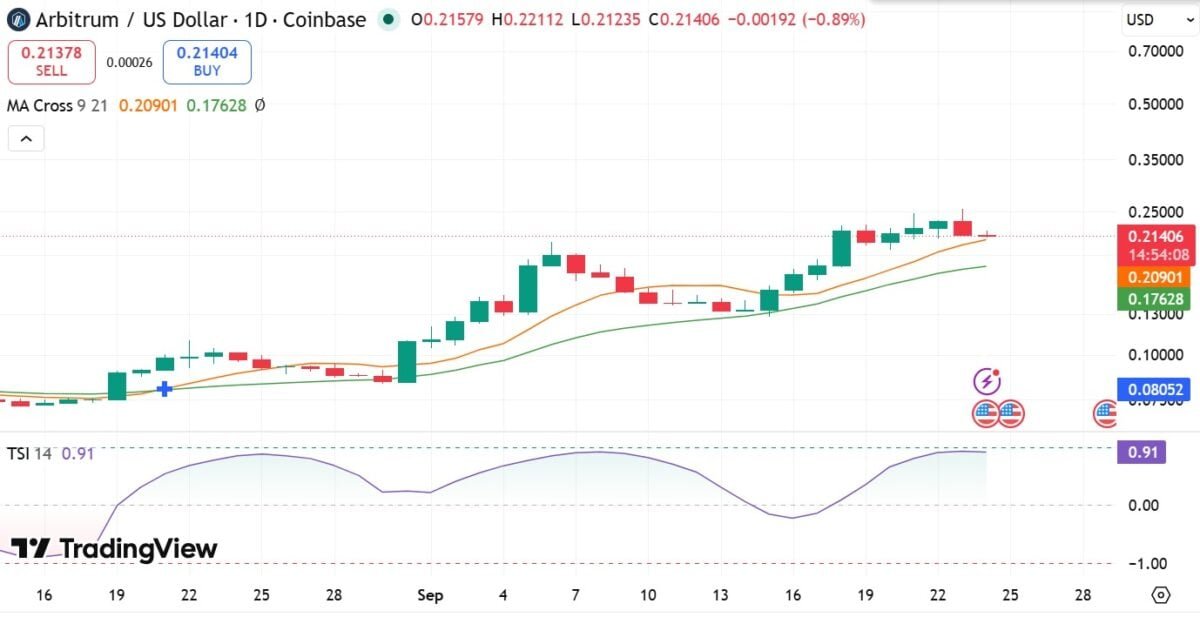Click the orange 0.20901 MA price label
The width and height of the screenshot is (1200, 617).
point(1154,277)
